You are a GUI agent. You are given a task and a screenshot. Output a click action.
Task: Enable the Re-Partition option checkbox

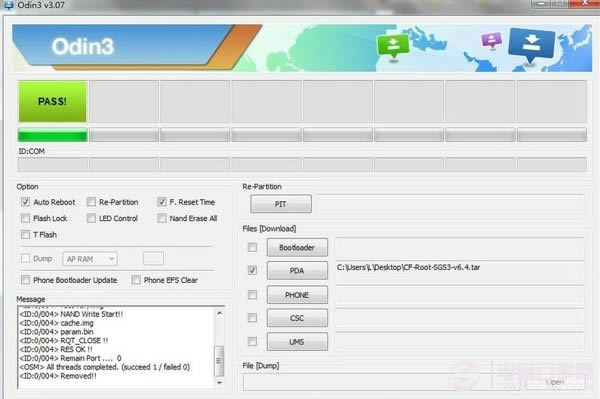click(x=91, y=202)
